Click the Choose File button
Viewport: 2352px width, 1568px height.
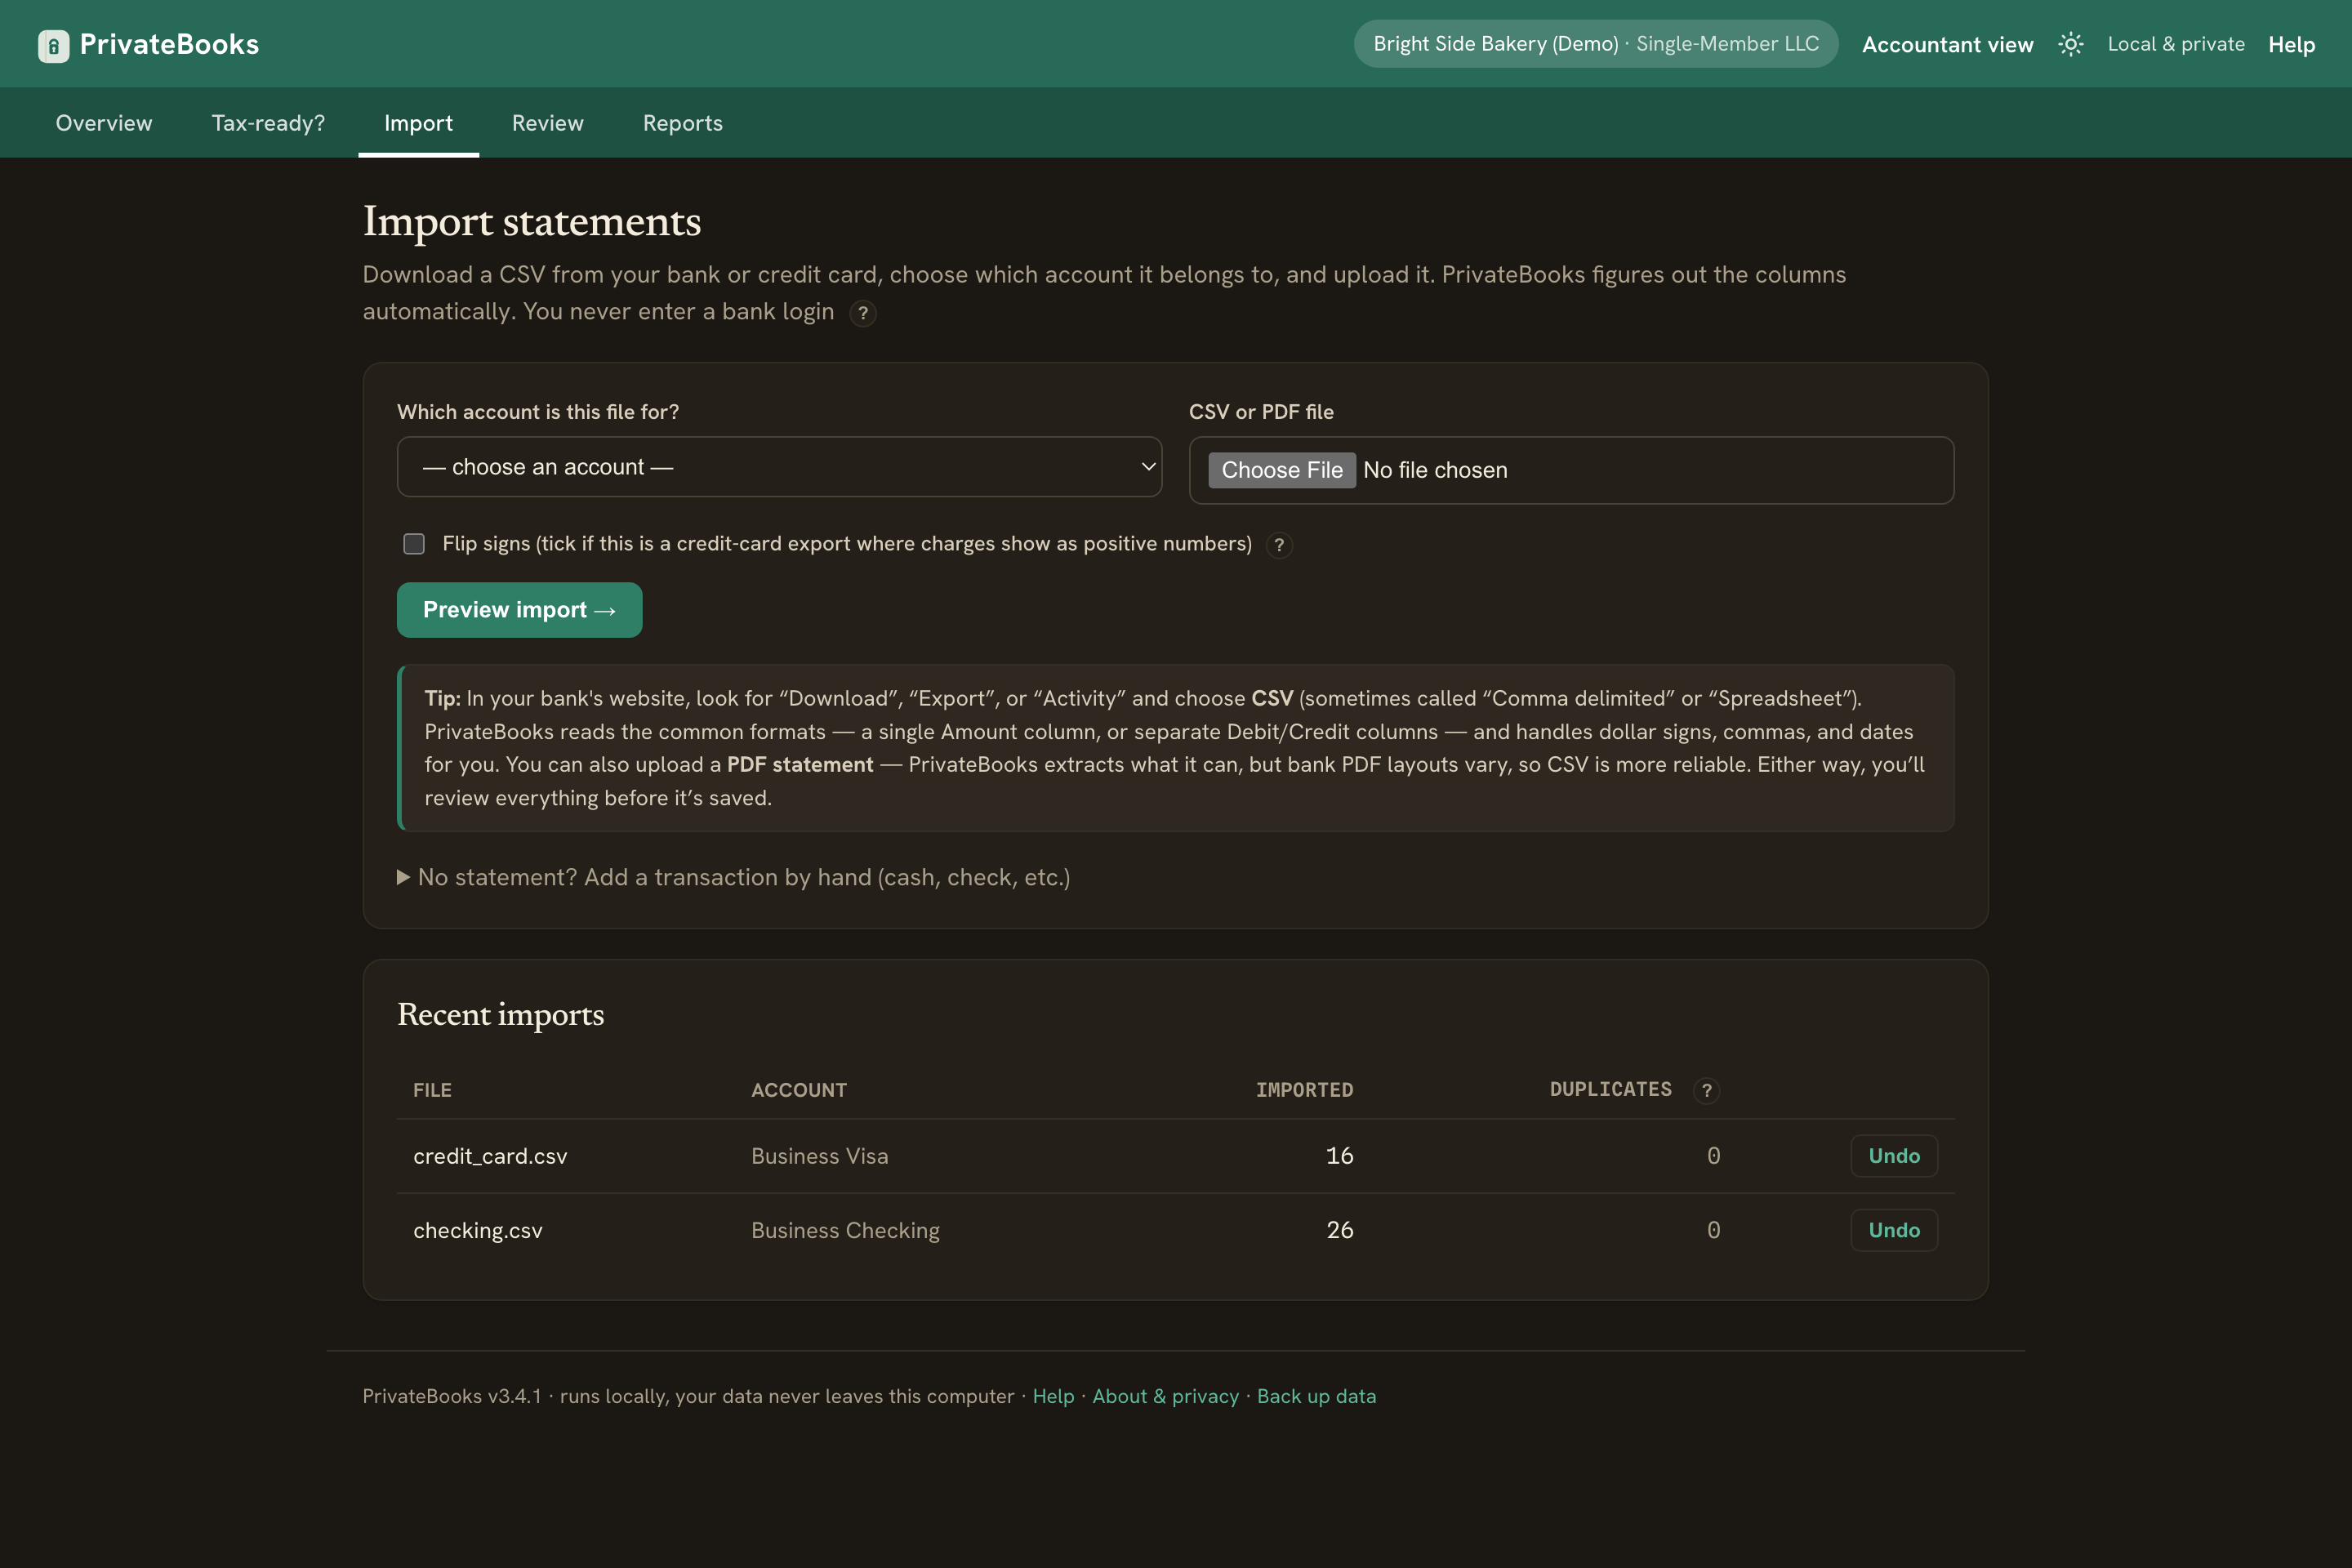(1282, 470)
